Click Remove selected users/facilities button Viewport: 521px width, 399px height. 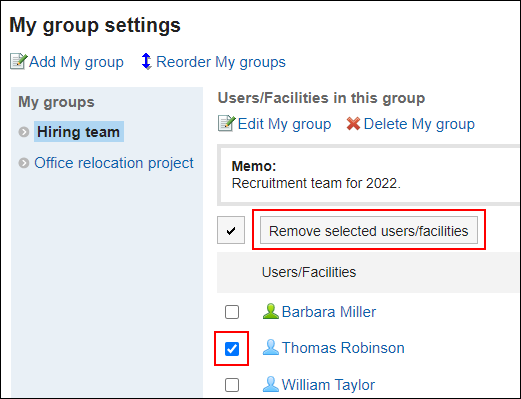pyautogui.click(x=369, y=230)
